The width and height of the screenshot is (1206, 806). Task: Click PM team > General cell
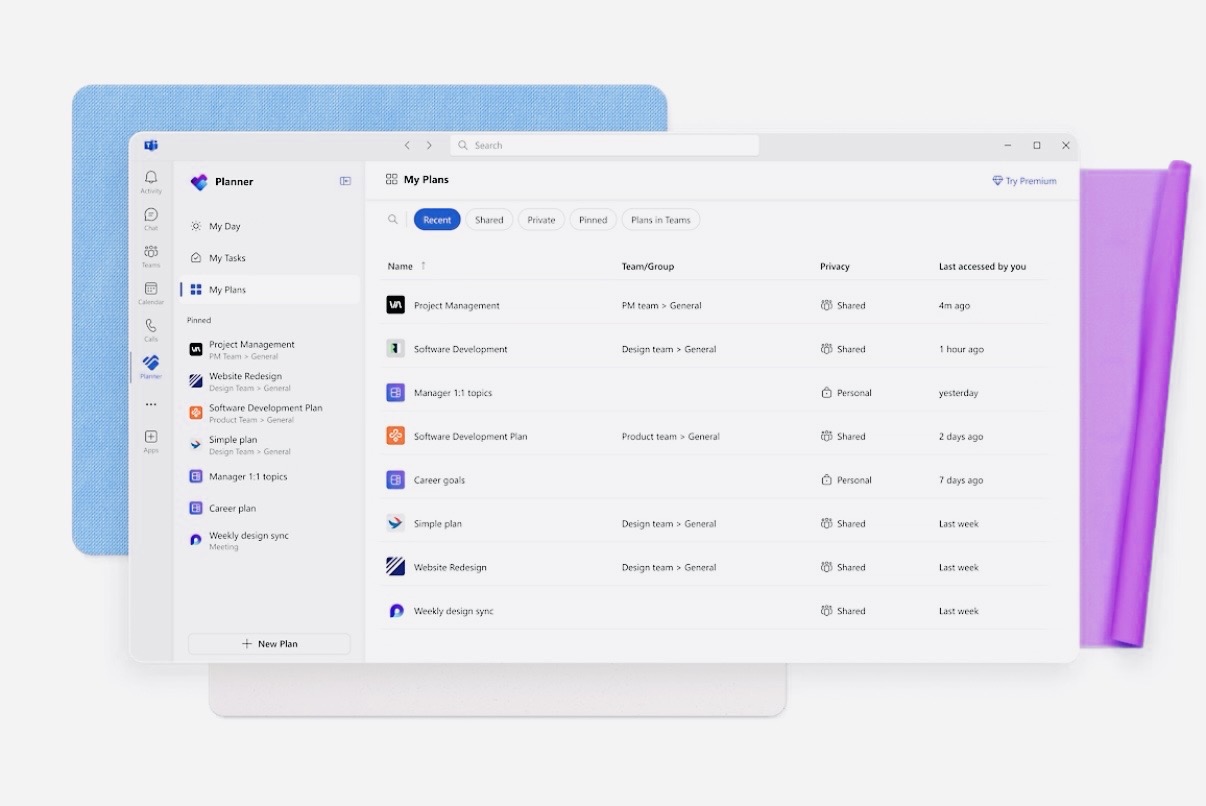point(662,306)
